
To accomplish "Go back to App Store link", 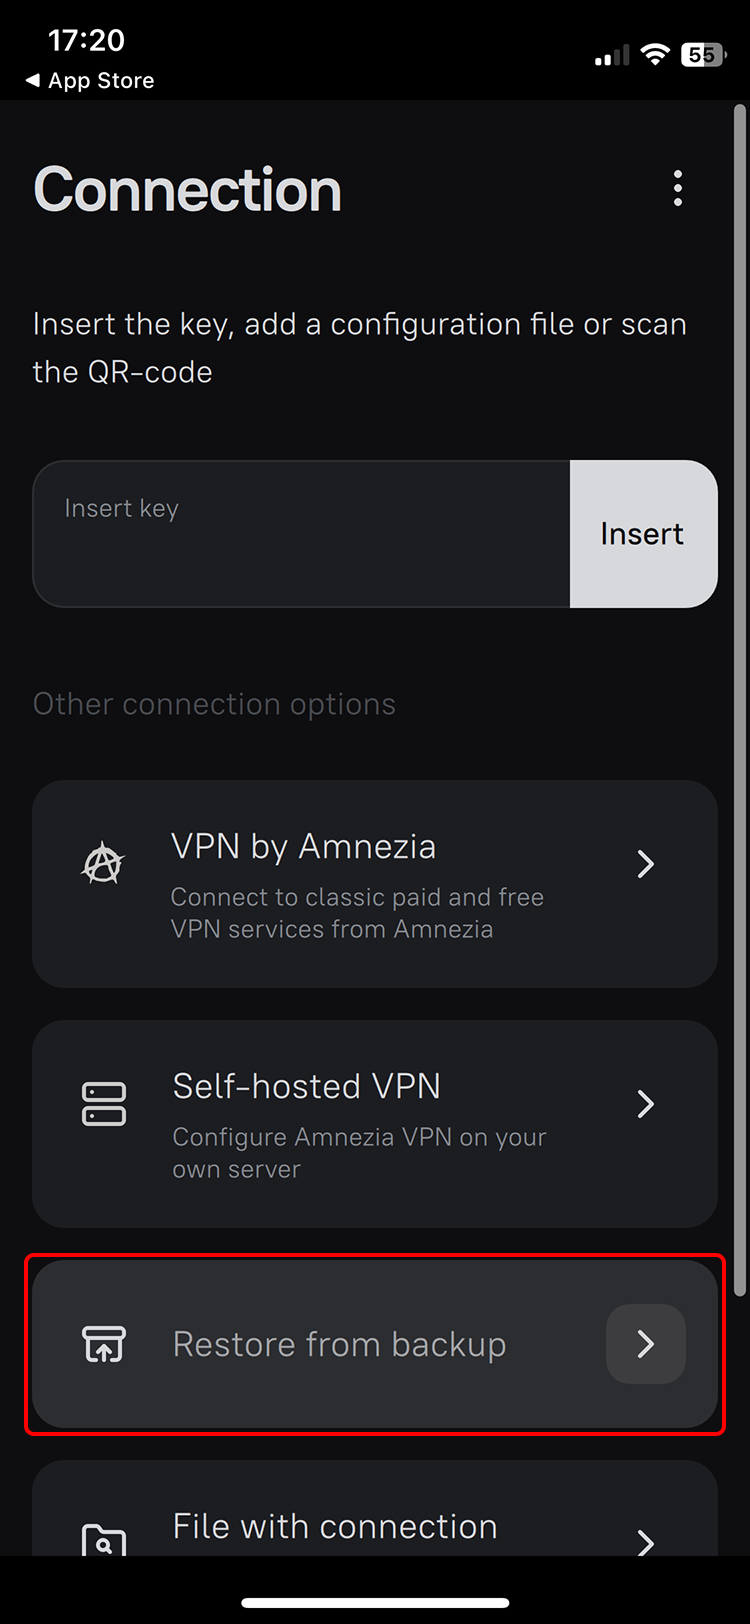I will (90, 81).
